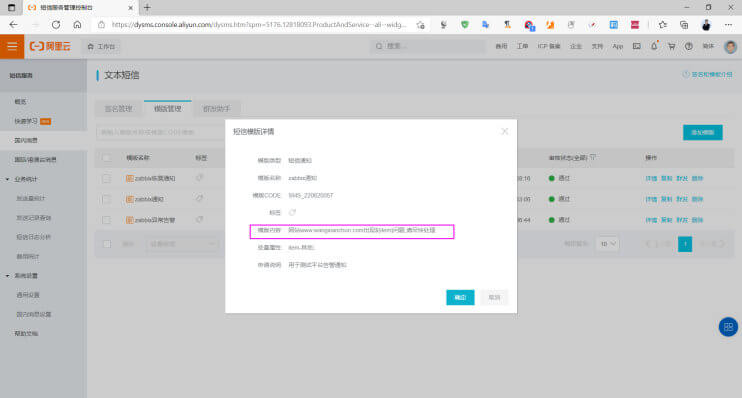Click the blue confirm button in dialog
The image size is (742, 398).
(460, 297)
